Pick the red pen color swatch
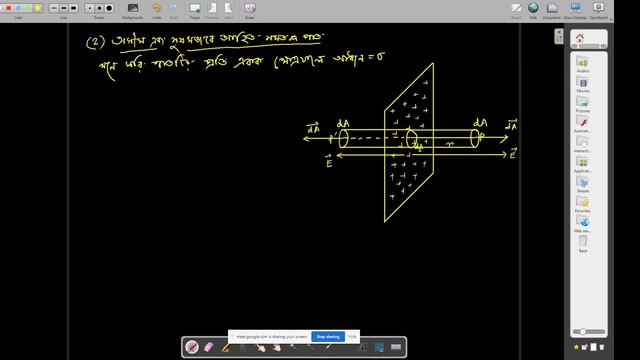640x360 pixels. 9,8
